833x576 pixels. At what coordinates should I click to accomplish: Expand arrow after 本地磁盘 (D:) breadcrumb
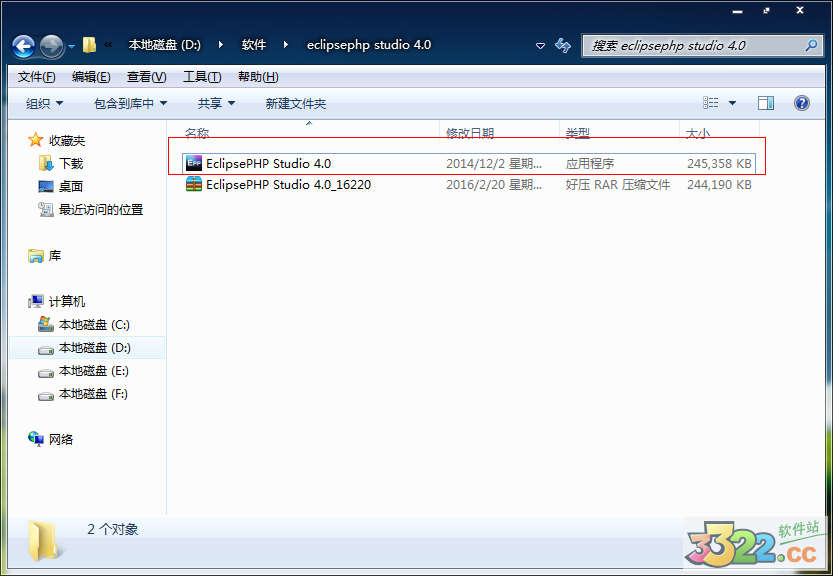coord(221,45)
